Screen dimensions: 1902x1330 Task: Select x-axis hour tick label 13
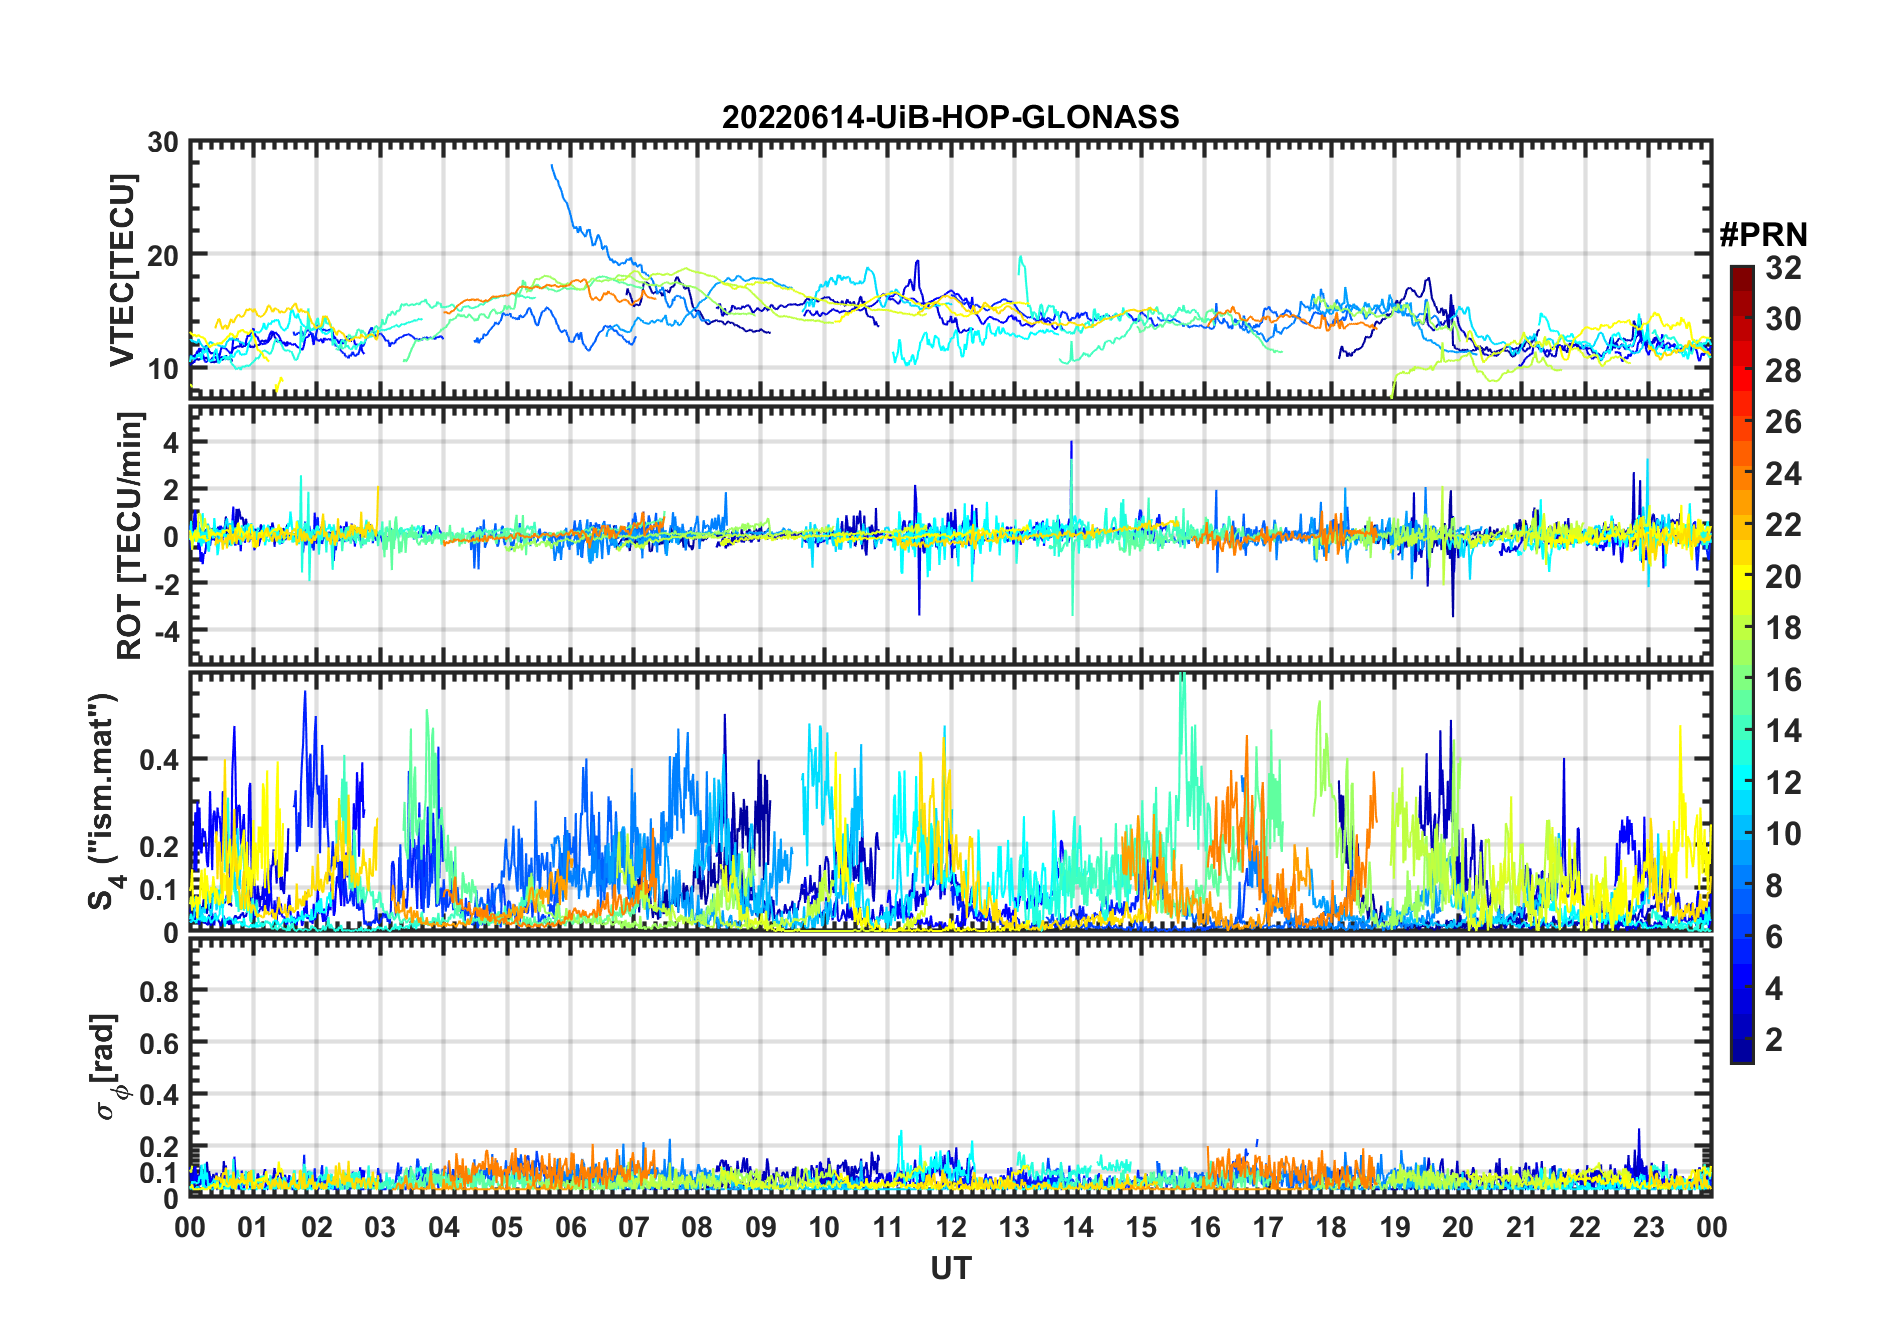(x=1014, y=1227)
